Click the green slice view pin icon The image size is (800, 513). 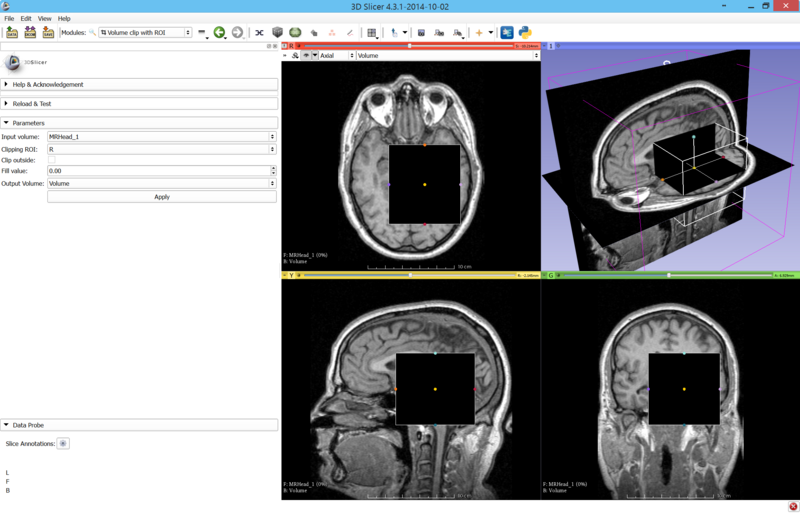coord(544,275)
